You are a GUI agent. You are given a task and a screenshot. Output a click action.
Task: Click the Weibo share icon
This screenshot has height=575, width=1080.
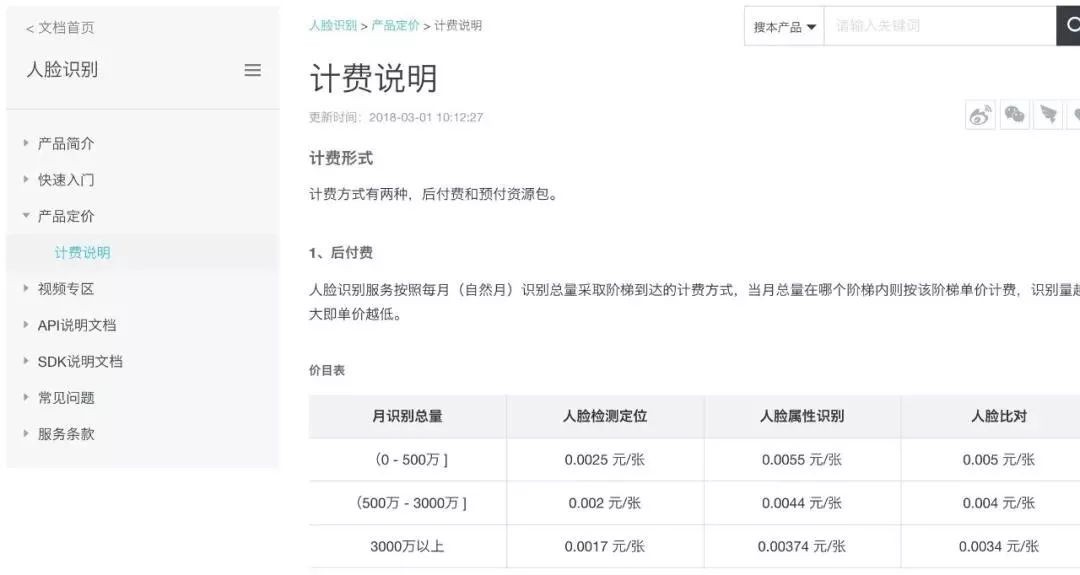point(980,115)
